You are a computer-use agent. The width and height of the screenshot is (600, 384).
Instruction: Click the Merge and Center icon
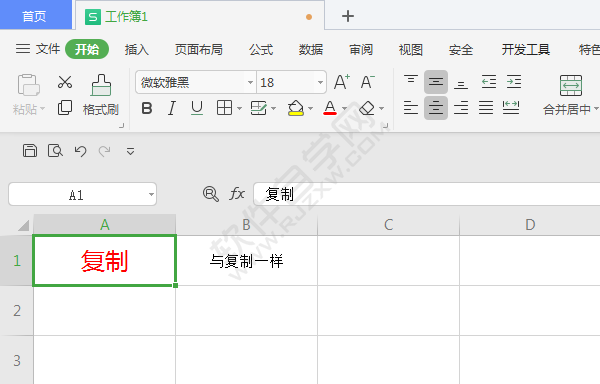click(571, 85)
